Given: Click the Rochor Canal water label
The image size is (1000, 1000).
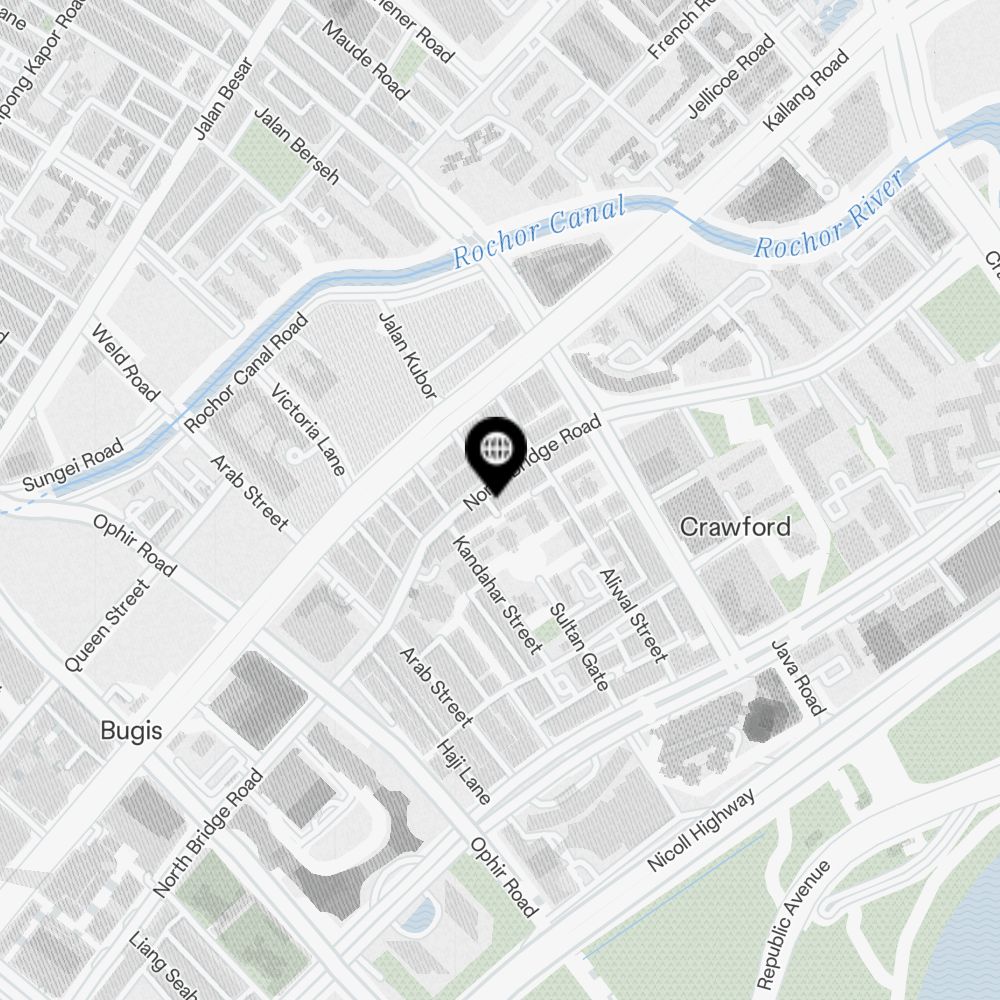Looking at the screenshot, I should (x=539, y=232).
